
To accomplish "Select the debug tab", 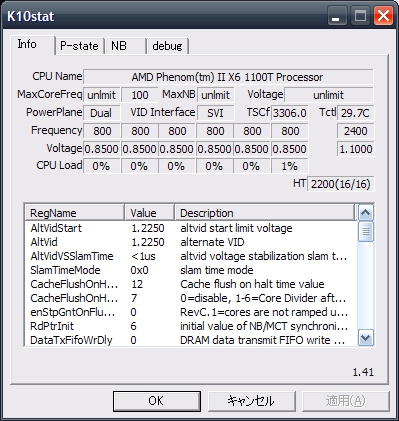I will [x=168, y=46].
